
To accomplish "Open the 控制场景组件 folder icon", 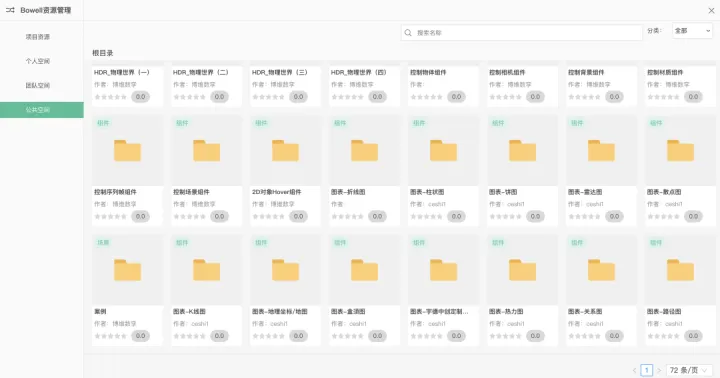I will tap(206, 151).
